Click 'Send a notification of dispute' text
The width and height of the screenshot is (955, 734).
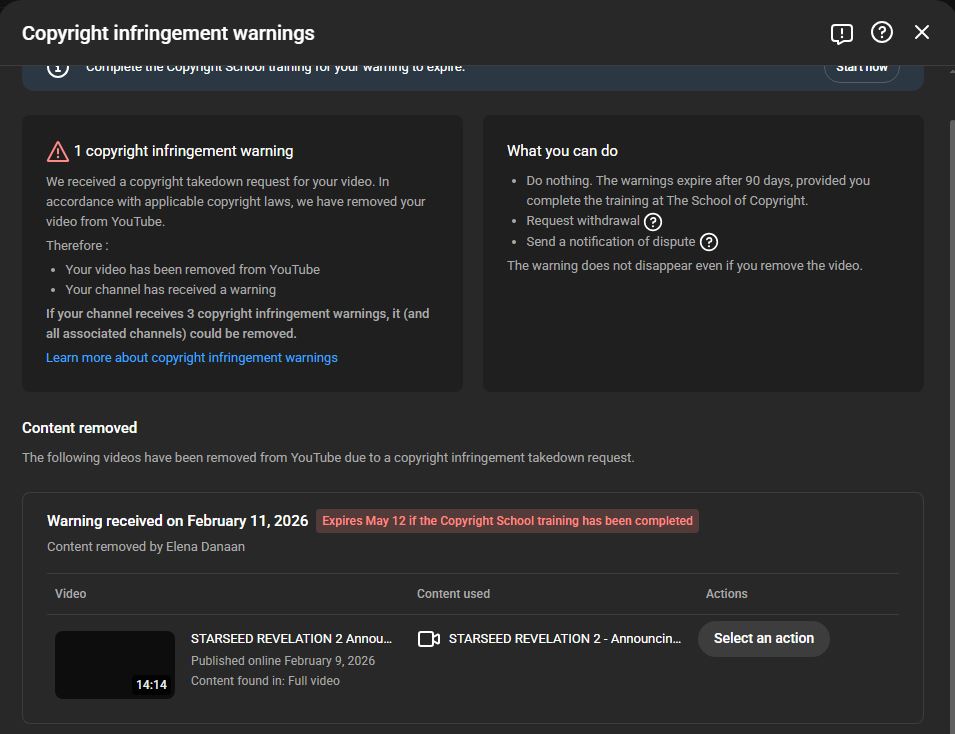[x=610, y=242]
